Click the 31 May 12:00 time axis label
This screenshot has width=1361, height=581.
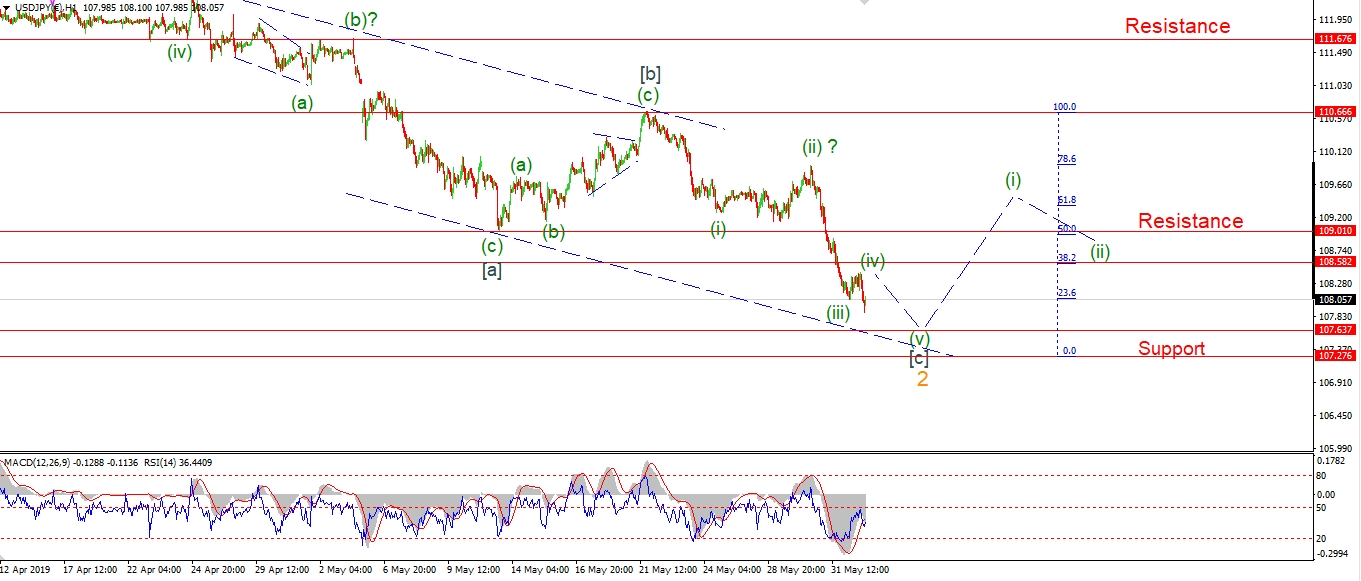[x=858, y=570]
